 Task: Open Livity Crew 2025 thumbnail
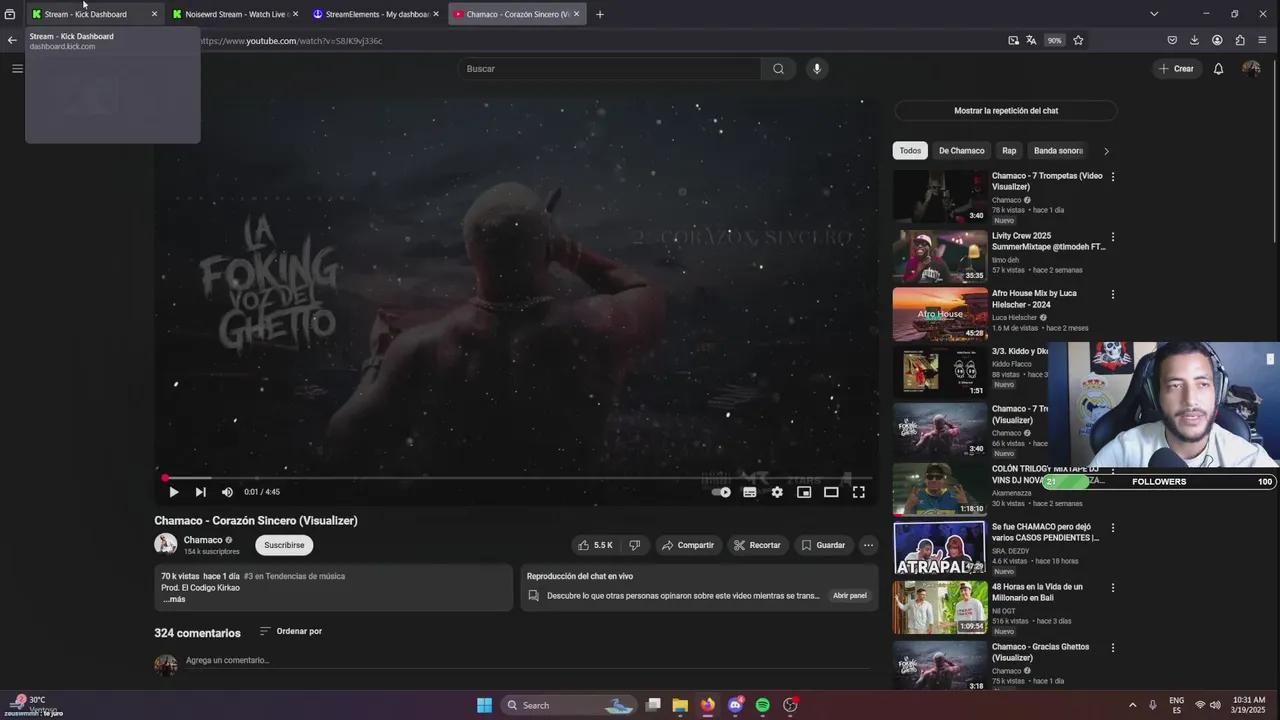(x=940, y=256)
